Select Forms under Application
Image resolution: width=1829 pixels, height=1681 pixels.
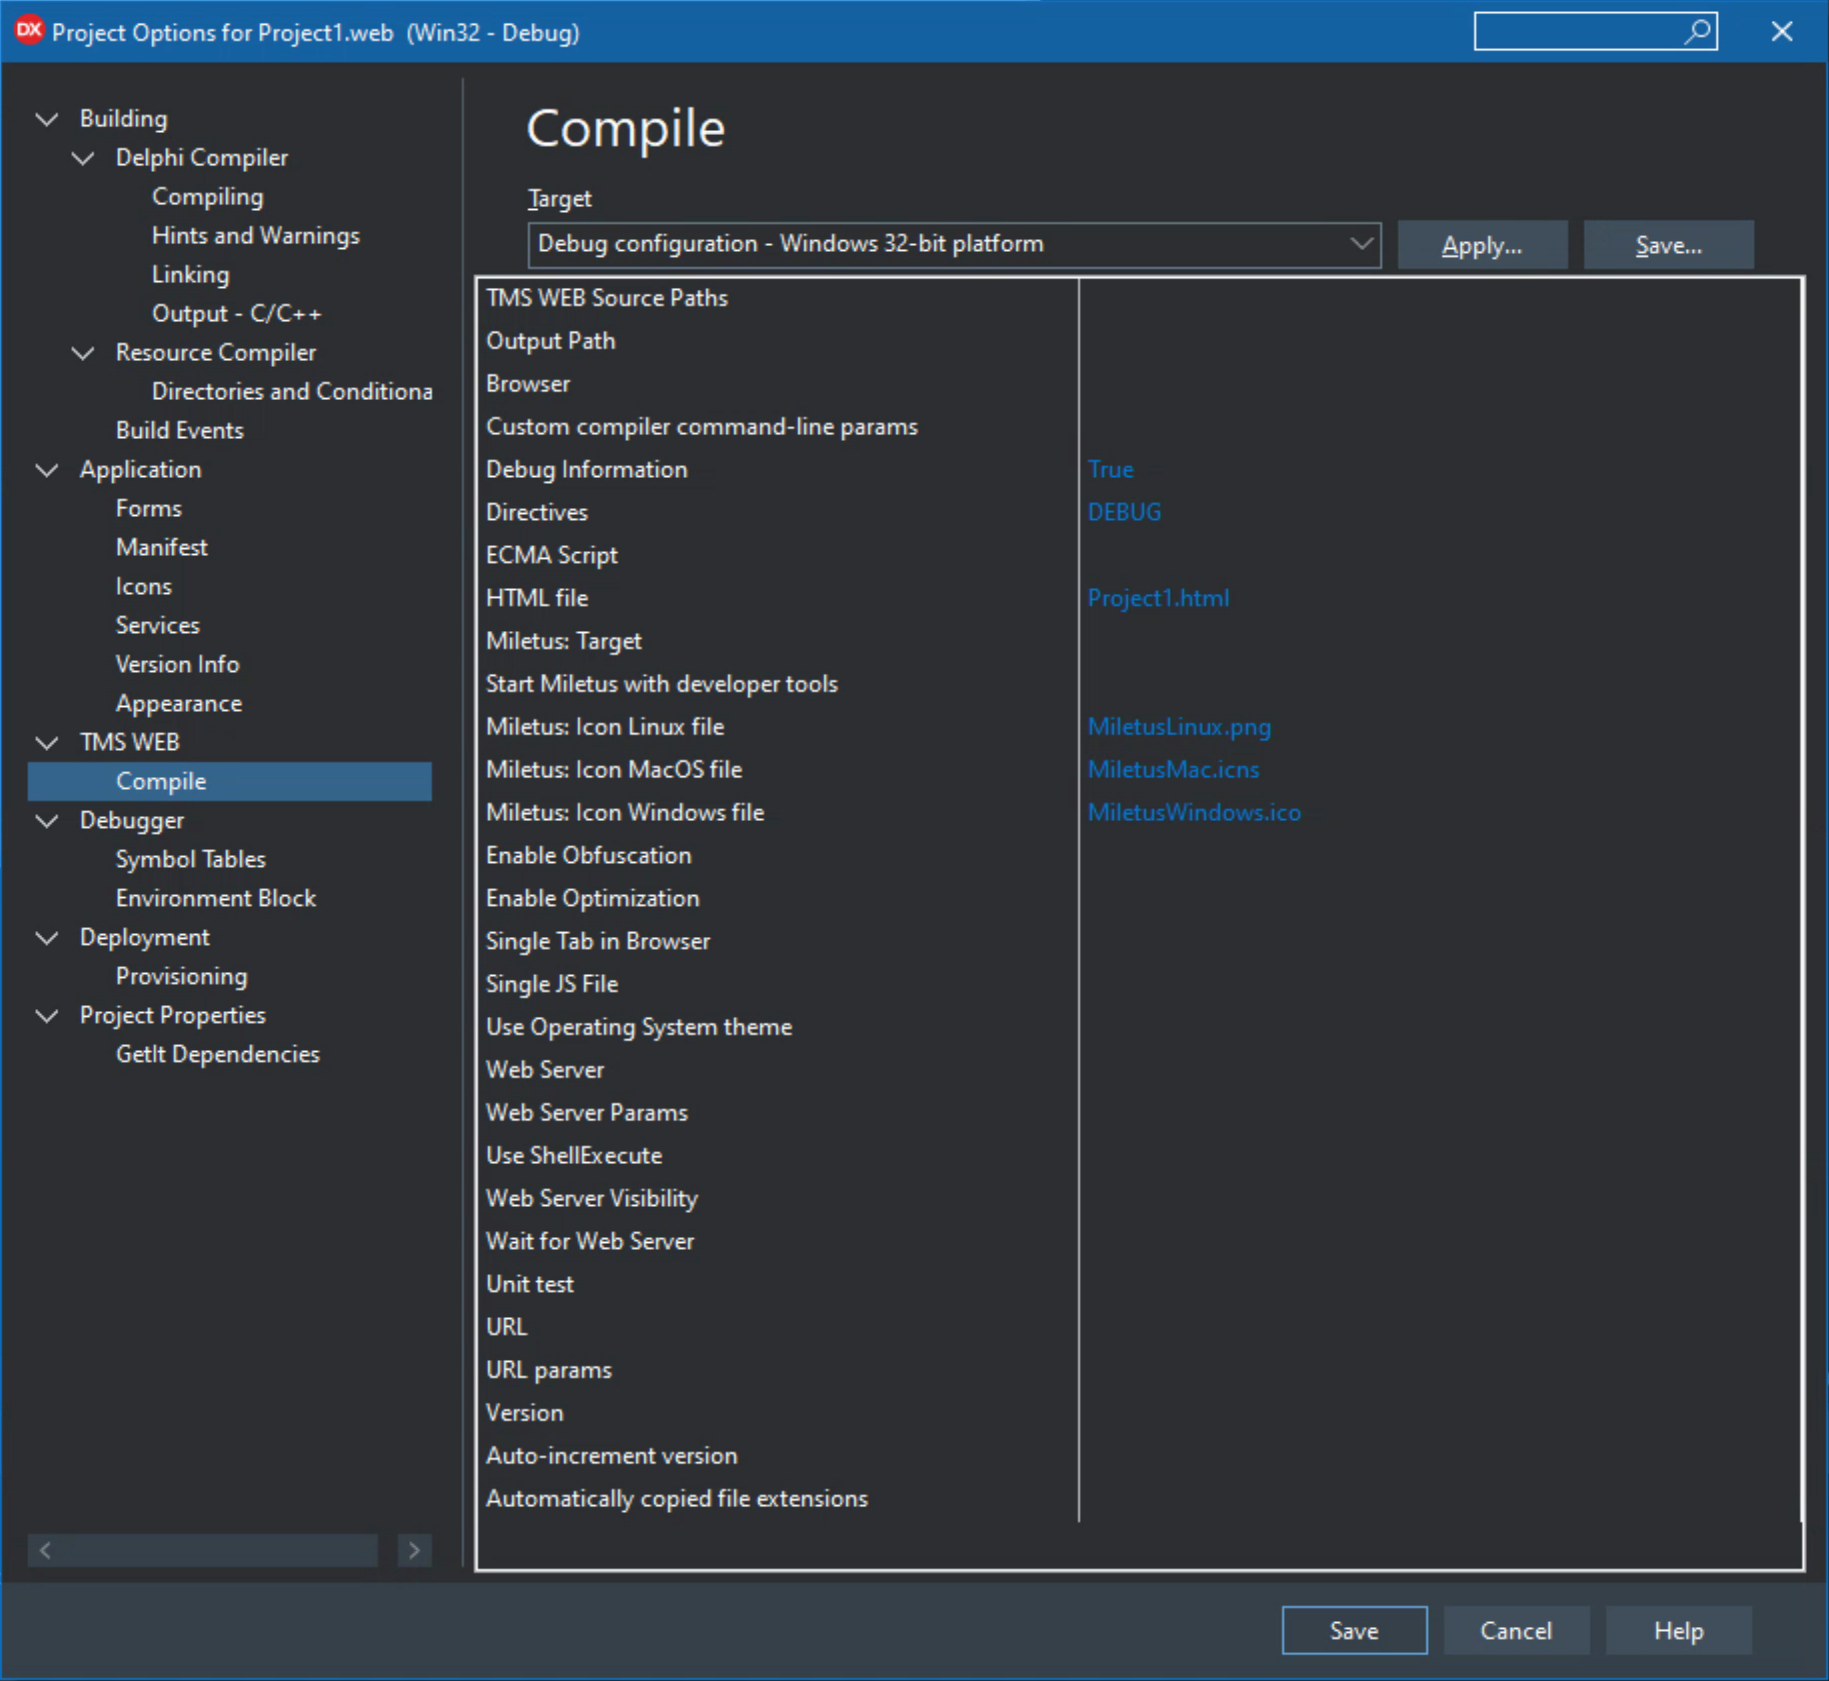point(149,509)
